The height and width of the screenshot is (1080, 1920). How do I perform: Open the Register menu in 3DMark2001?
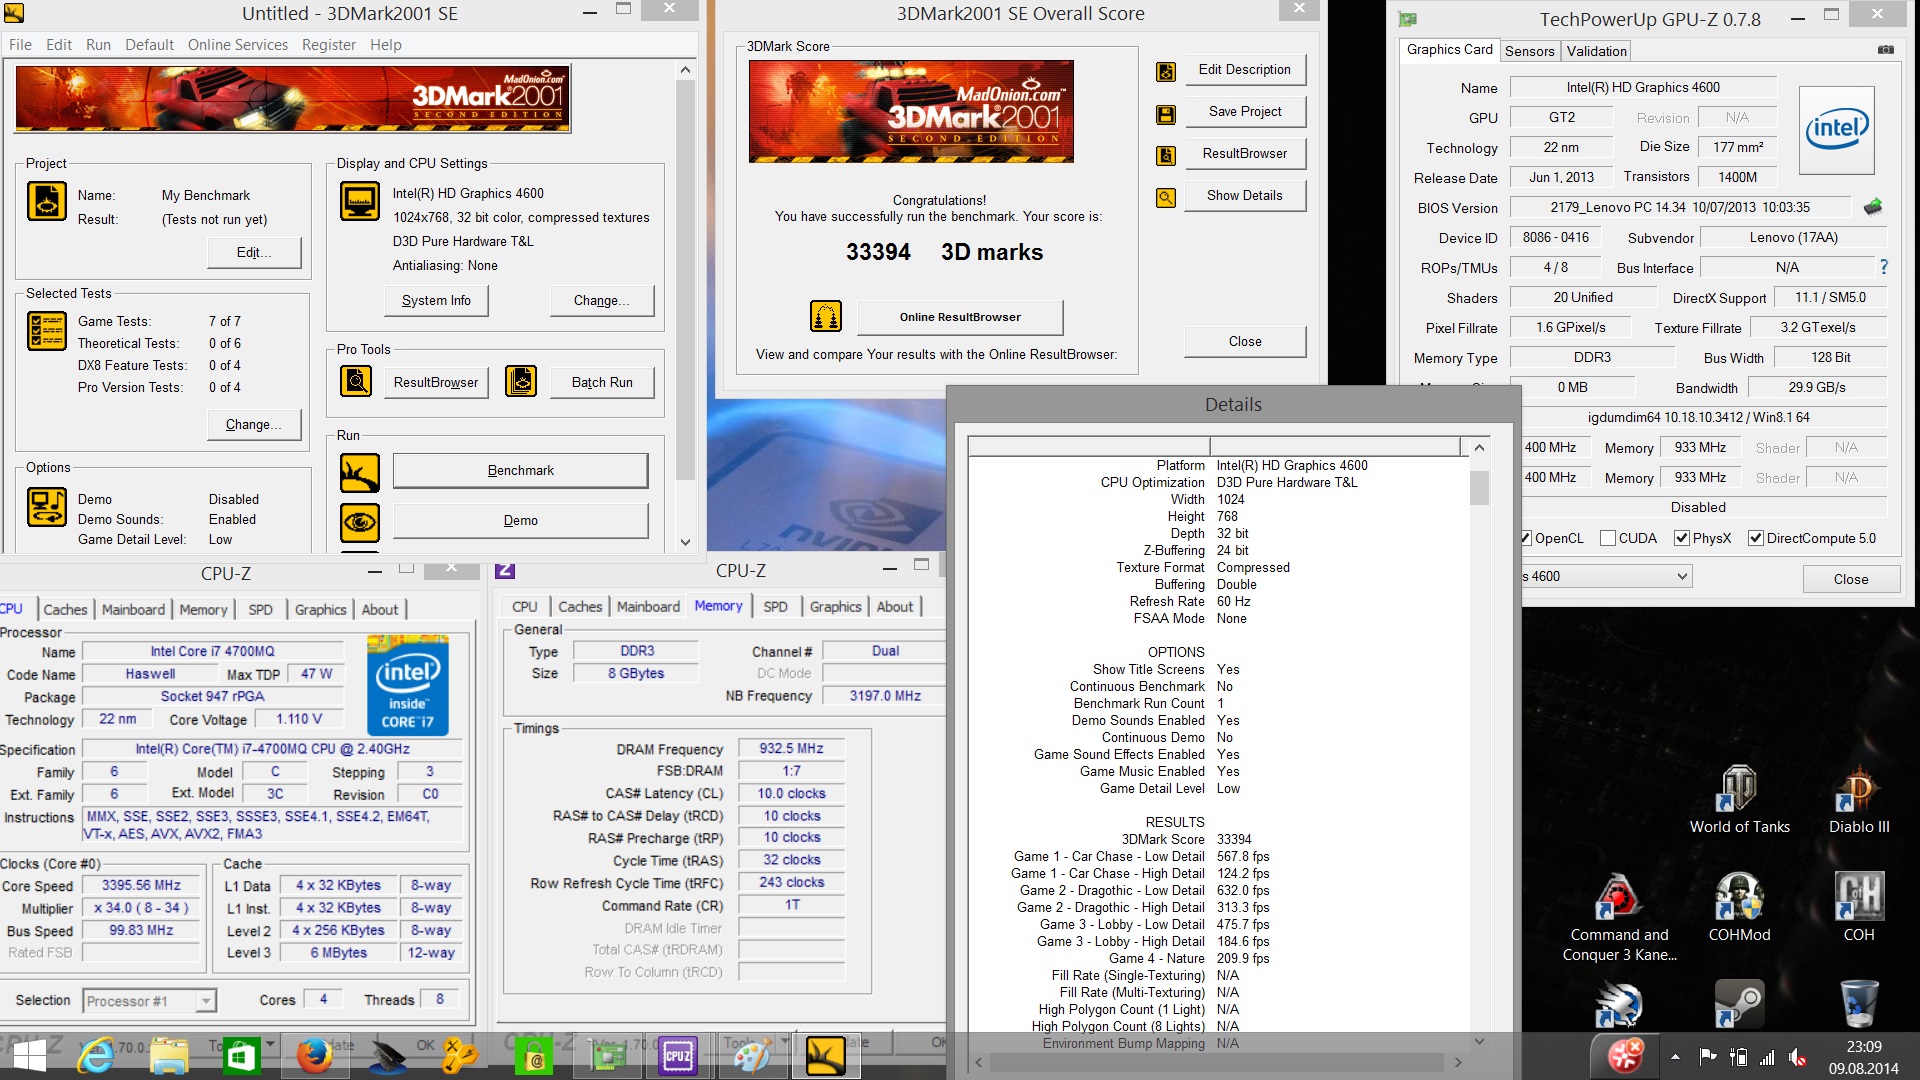[x=329, y=45]
